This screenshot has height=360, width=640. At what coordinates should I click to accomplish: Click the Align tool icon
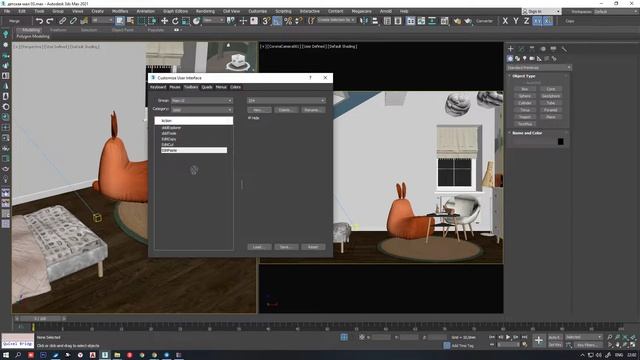pyautogui.click(x=375, y=21)
